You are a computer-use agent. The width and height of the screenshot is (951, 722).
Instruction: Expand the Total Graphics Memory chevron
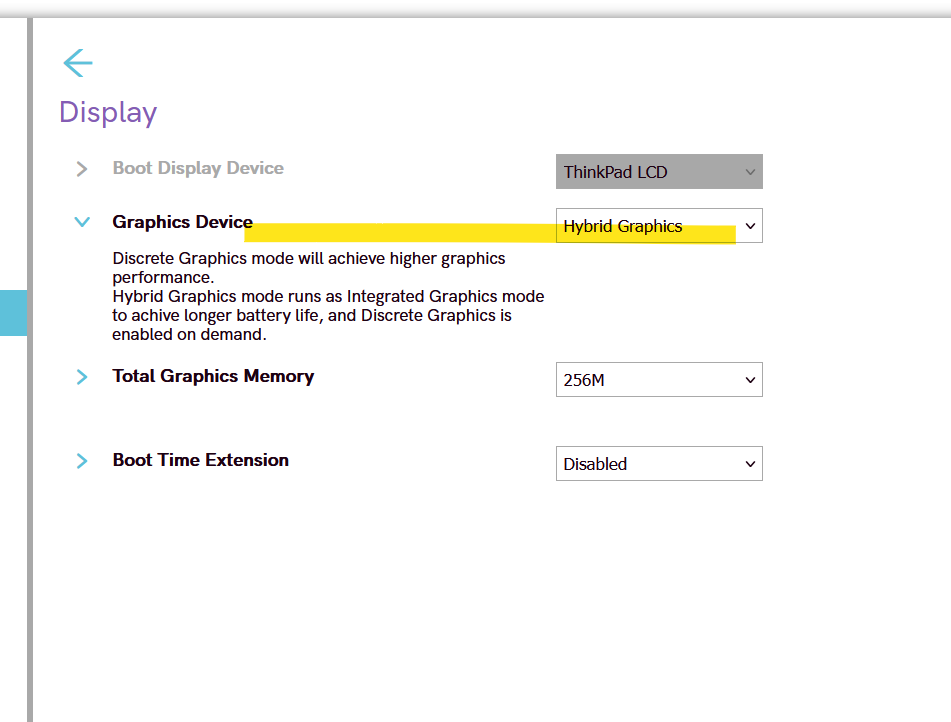[x=82, y=377]
